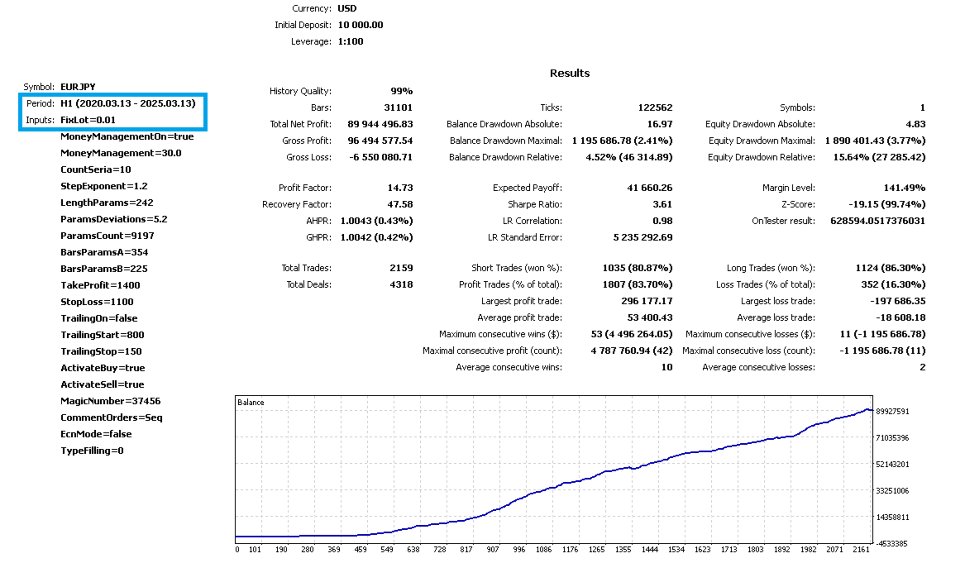Click BarsParamsB=225 parameter
Viewport: 960px width, 563px height.
pos(104,269)
